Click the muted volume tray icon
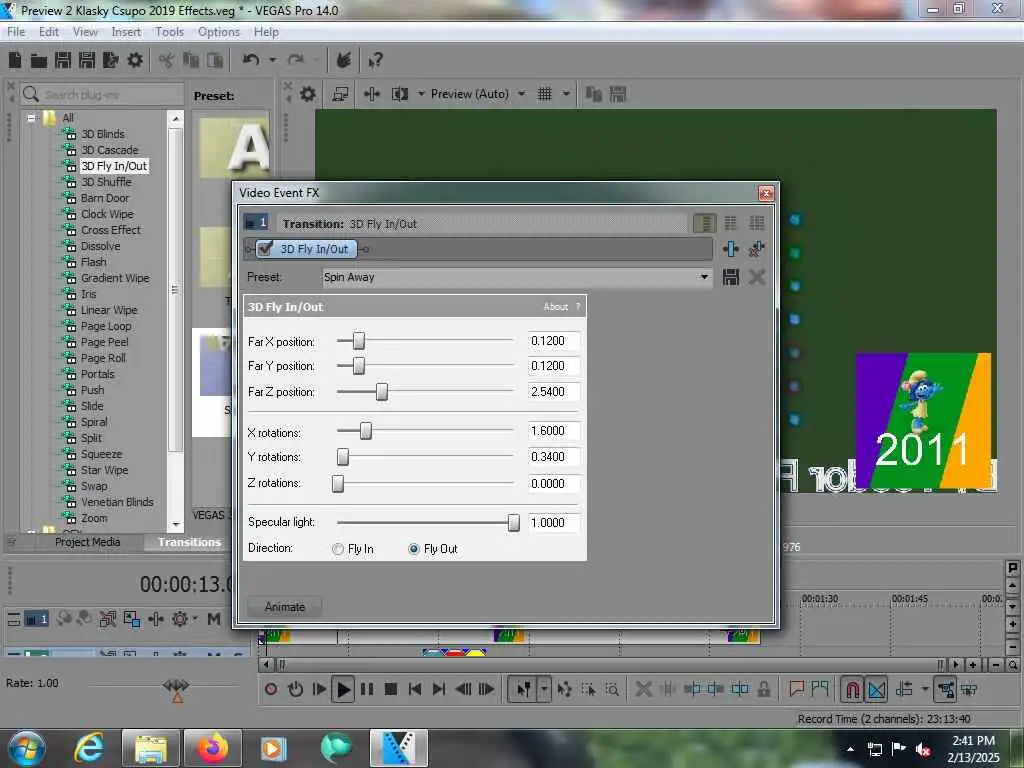 click(923, 749)
